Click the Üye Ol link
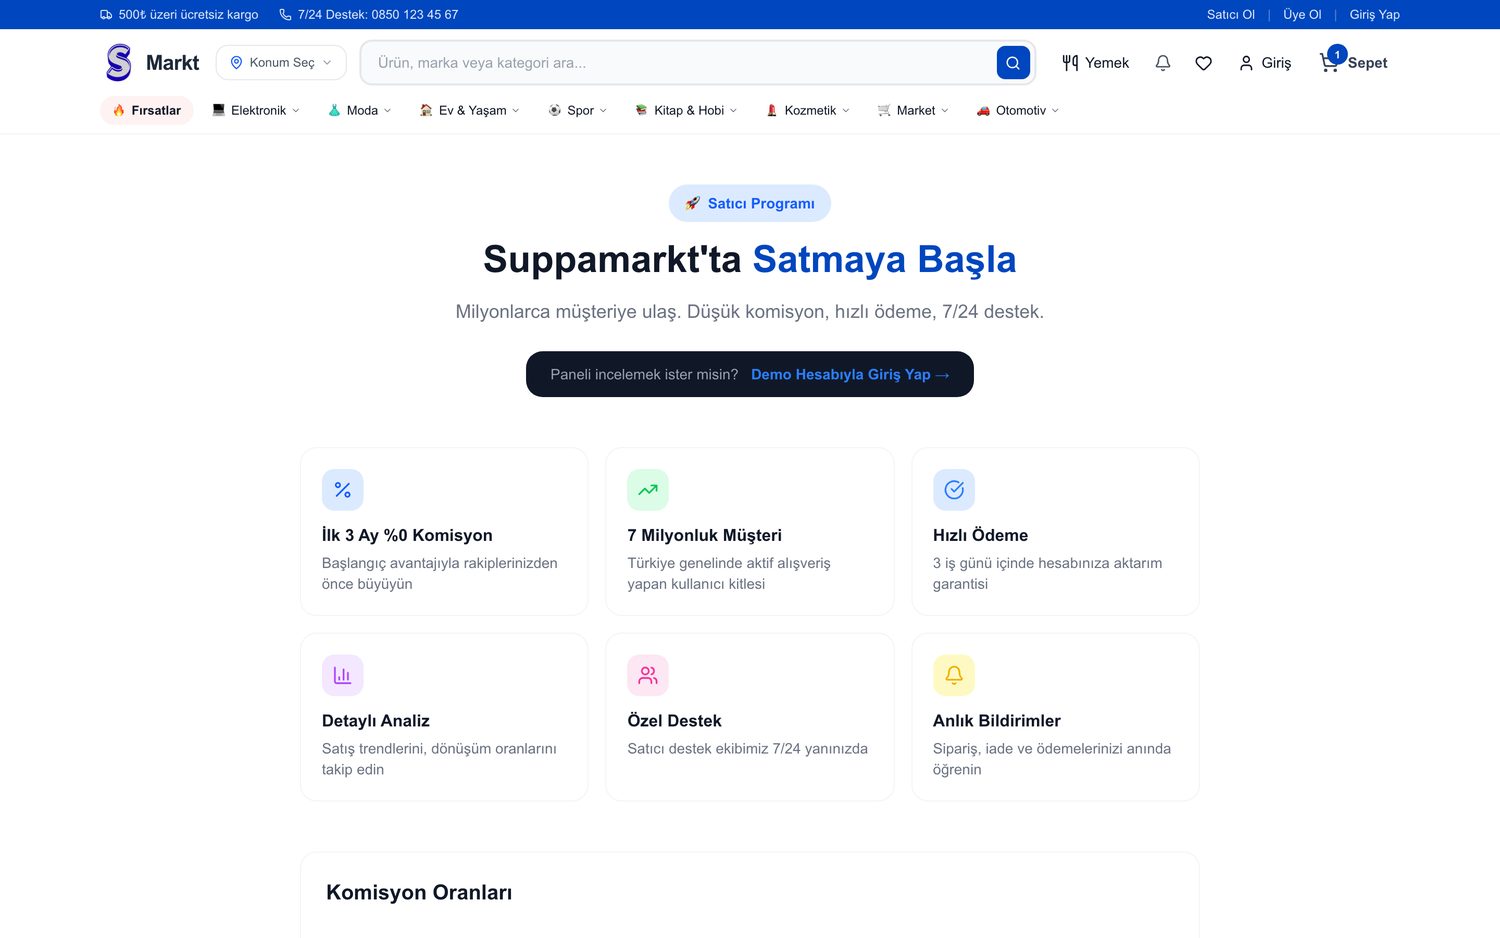Viewport: 1500px width, 938px height. (x=1302, y=15)
